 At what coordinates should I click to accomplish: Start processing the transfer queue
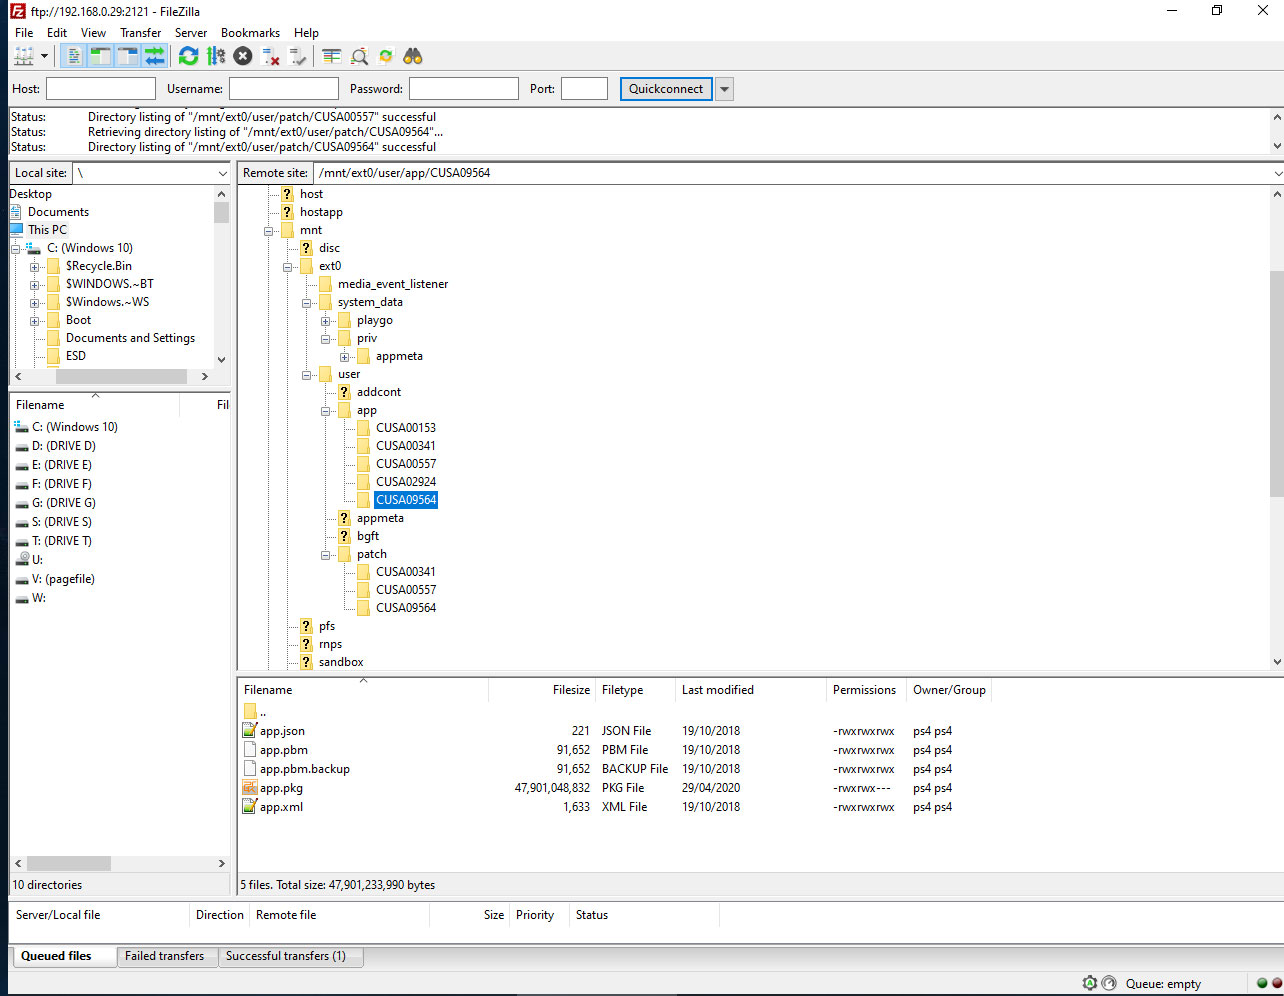(x=216, y=57)
